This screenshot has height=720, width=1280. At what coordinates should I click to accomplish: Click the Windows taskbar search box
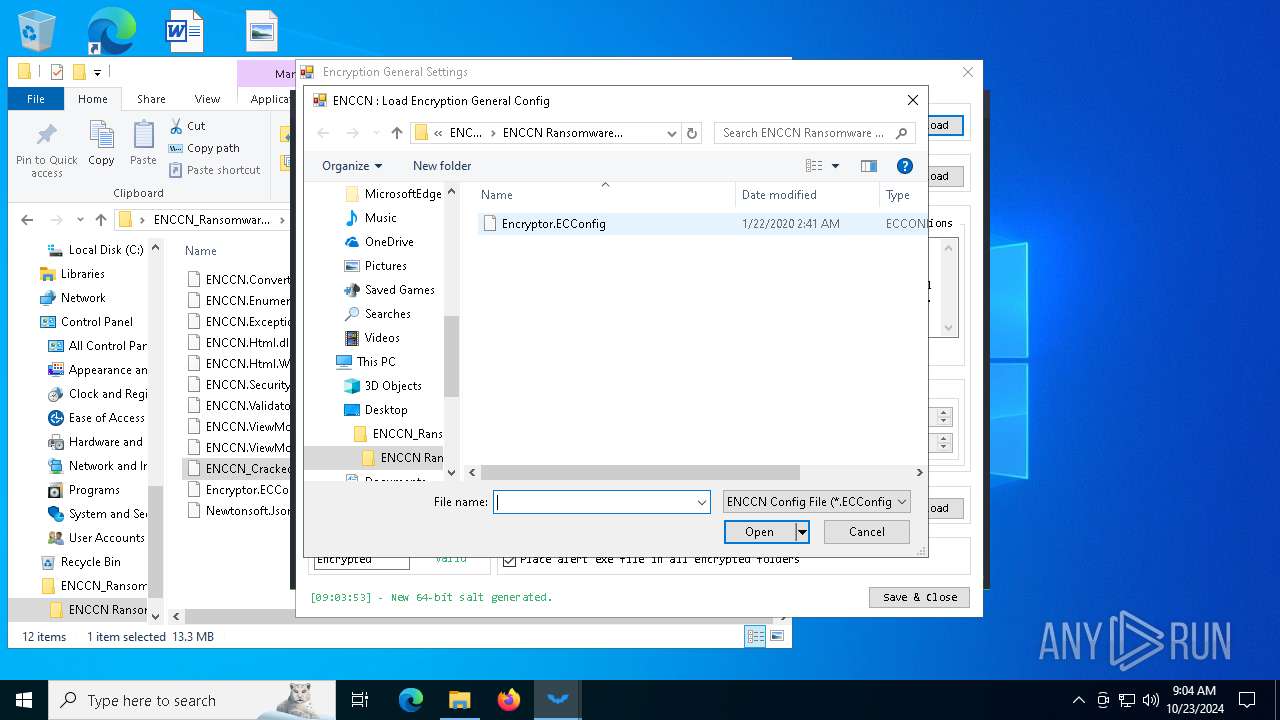pos(190,700)
